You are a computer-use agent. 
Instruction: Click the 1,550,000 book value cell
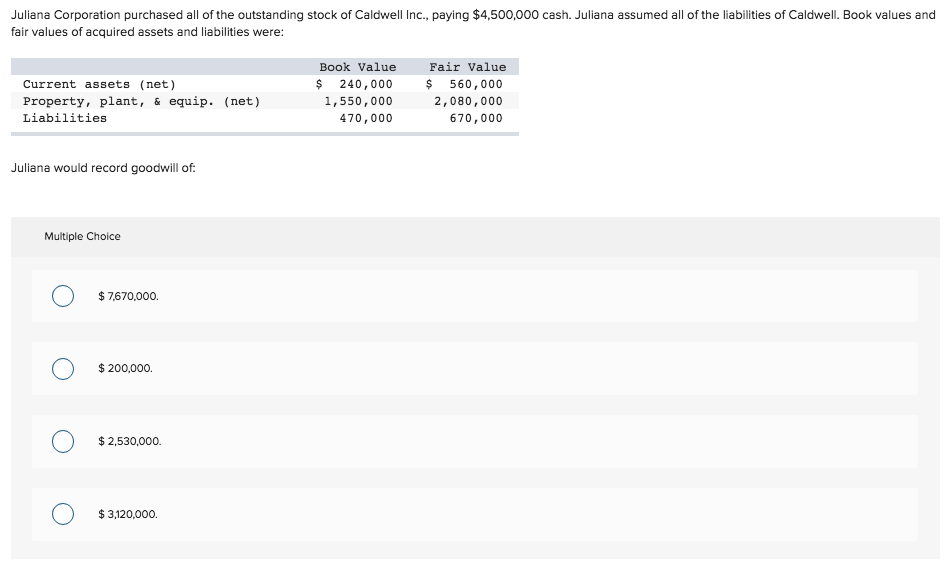coord(358,101)
